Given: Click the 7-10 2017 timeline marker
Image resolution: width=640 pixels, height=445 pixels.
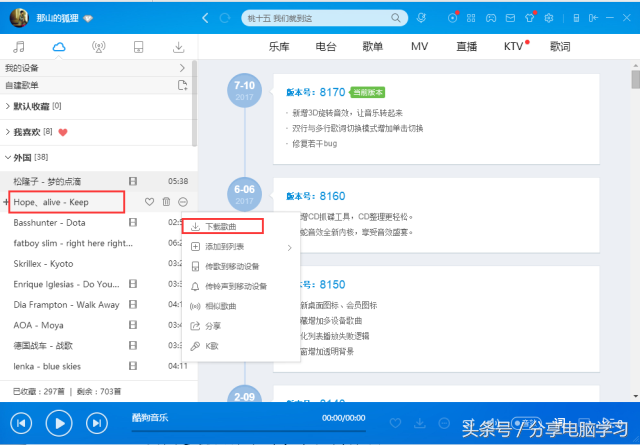Looking at the screenshot, I should click(244, 91).
